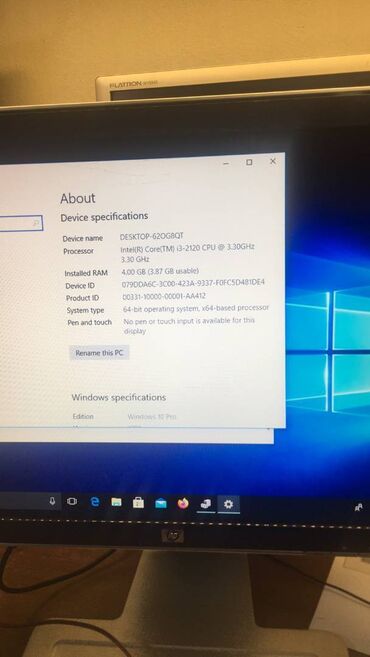Image resolution: width=370 pixels, height=657 pixels.
Task: Open the People icon in system tray
Action: pyautogui.click(x=358, y=507)
